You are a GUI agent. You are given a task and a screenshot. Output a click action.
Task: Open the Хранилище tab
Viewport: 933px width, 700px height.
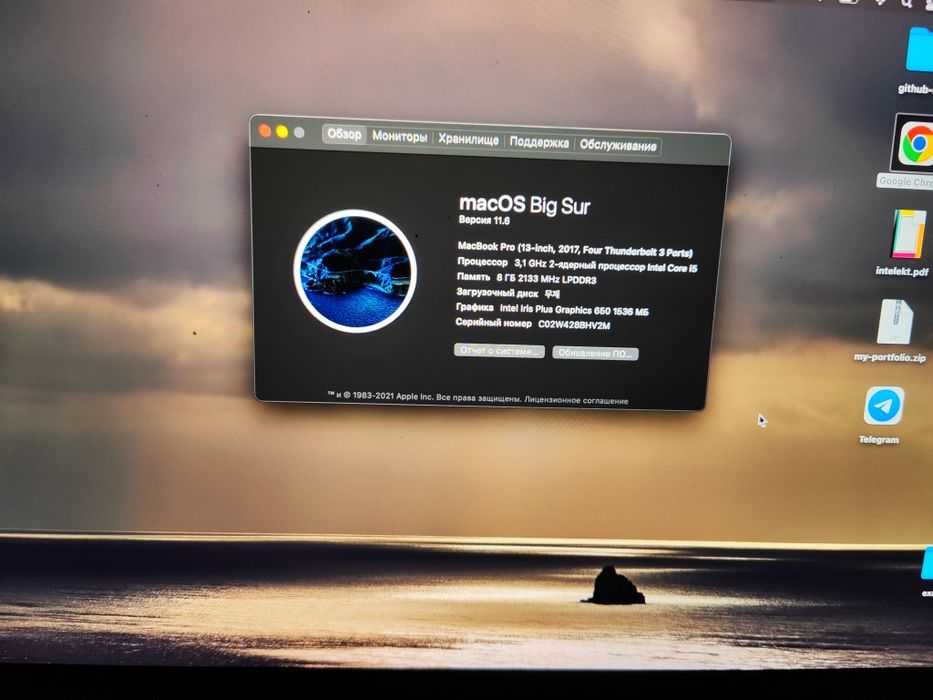(468, 139)
